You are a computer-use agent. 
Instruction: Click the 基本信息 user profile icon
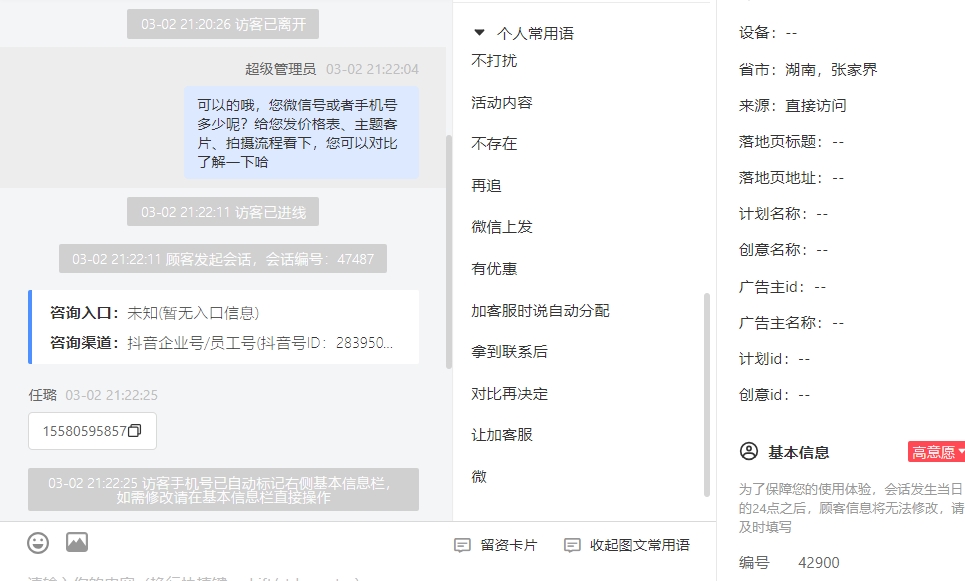pos(749,452)
